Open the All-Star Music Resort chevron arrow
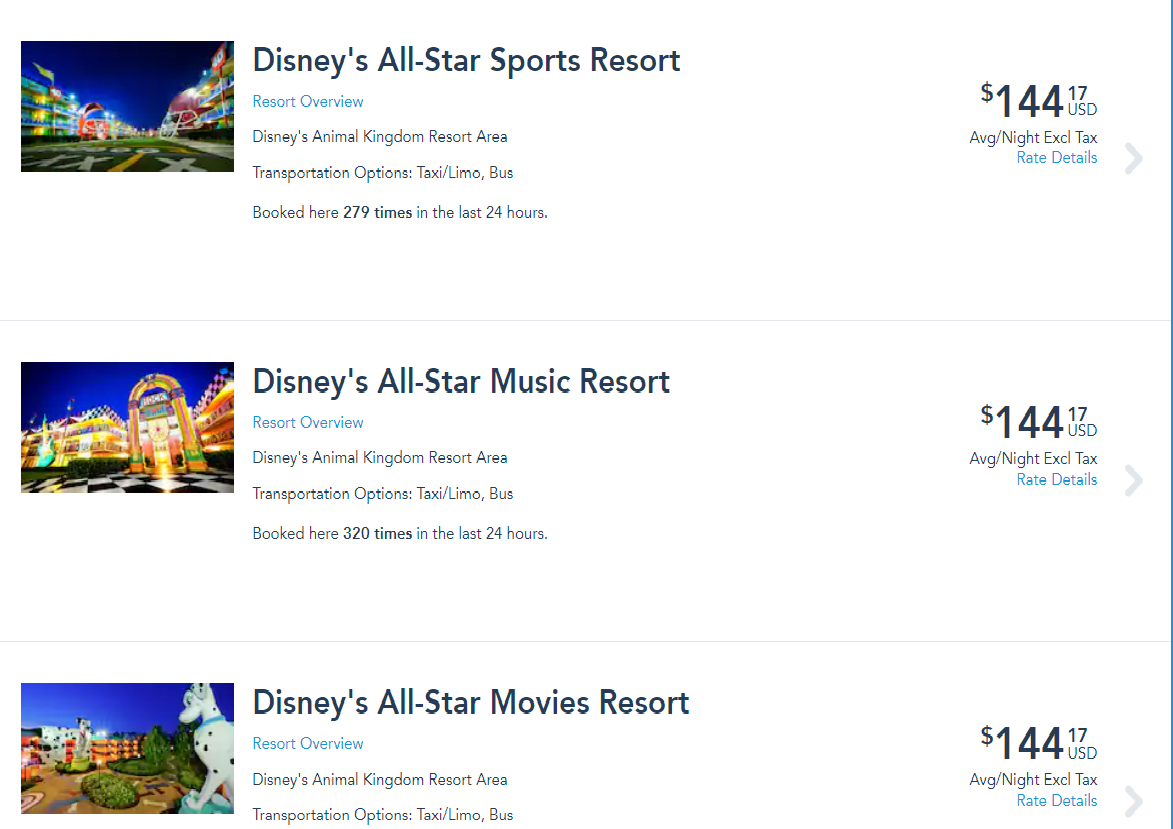This screenshot has width=1173, height=829. coord(1134,480)
